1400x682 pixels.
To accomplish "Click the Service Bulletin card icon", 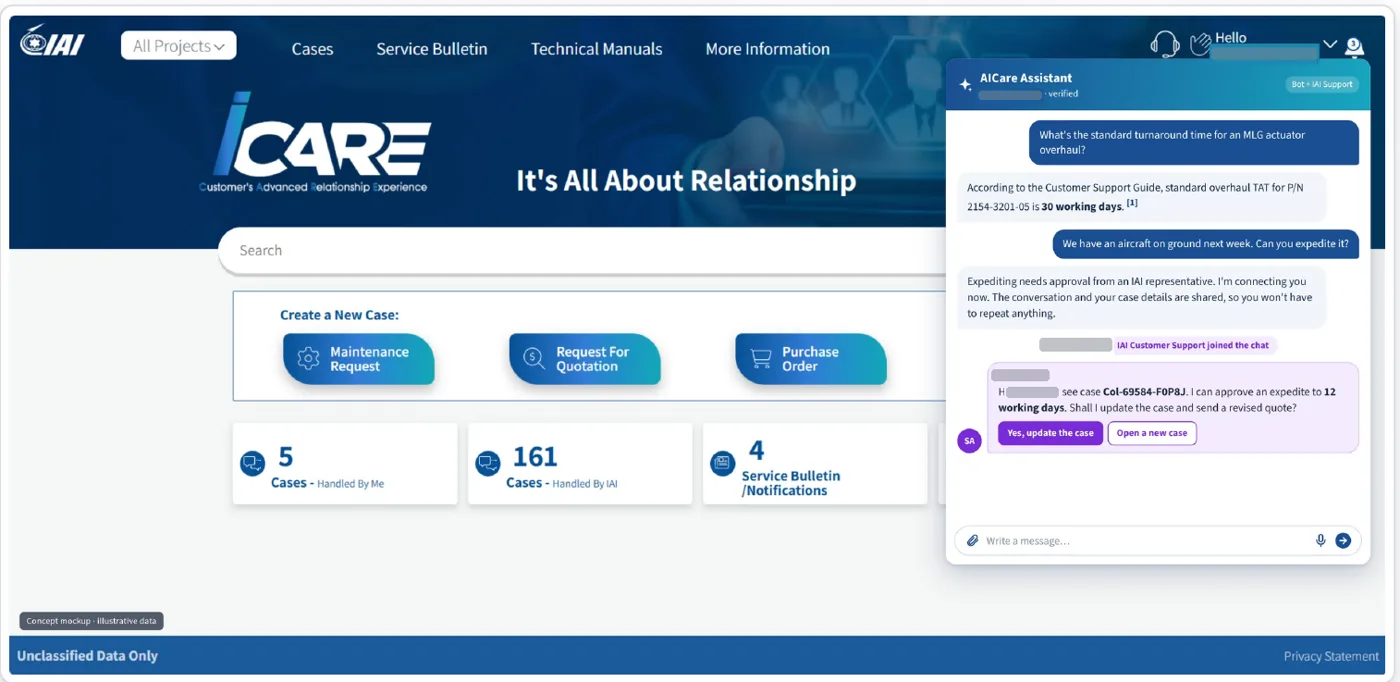I will (722, 463).
